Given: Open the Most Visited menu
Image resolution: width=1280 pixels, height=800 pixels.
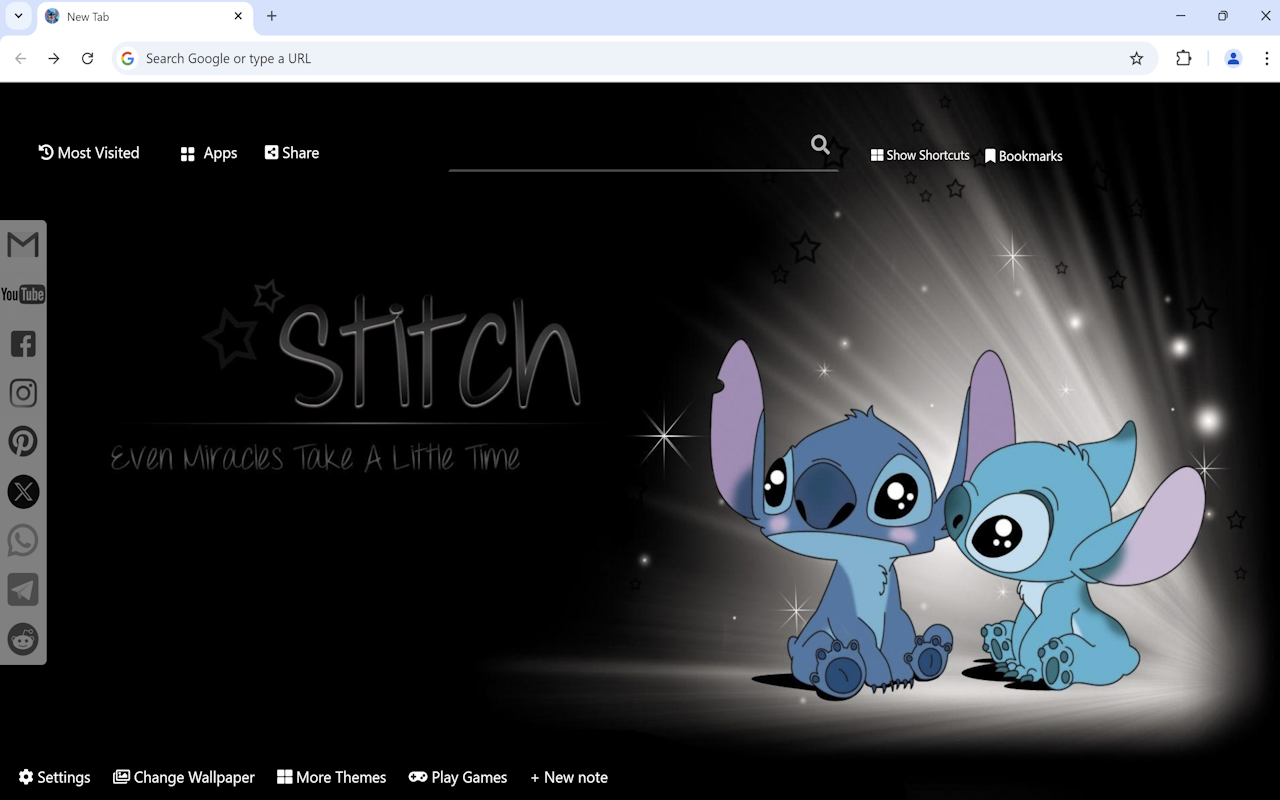Looking at the screenshot, I should (88, 152).
